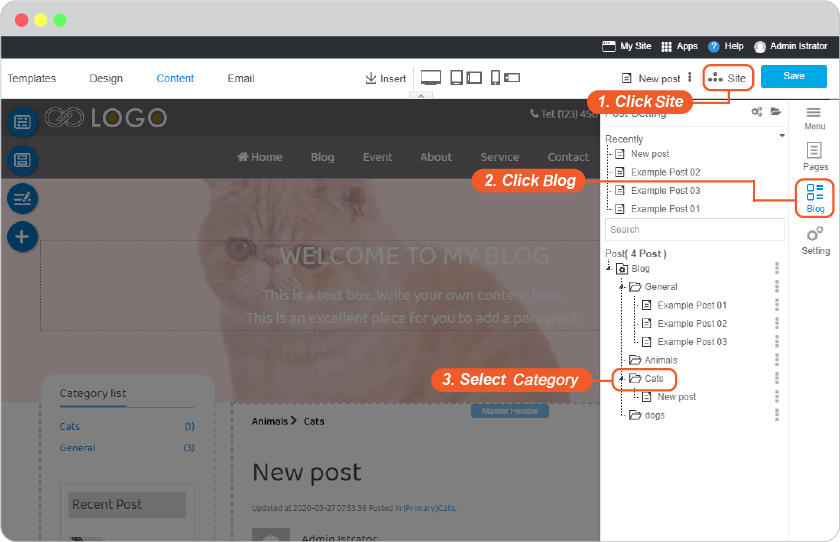Image resolution: width=840 pixels, height=542 pixels.
Task: Click the Master Header label
Action: point(510,411)
